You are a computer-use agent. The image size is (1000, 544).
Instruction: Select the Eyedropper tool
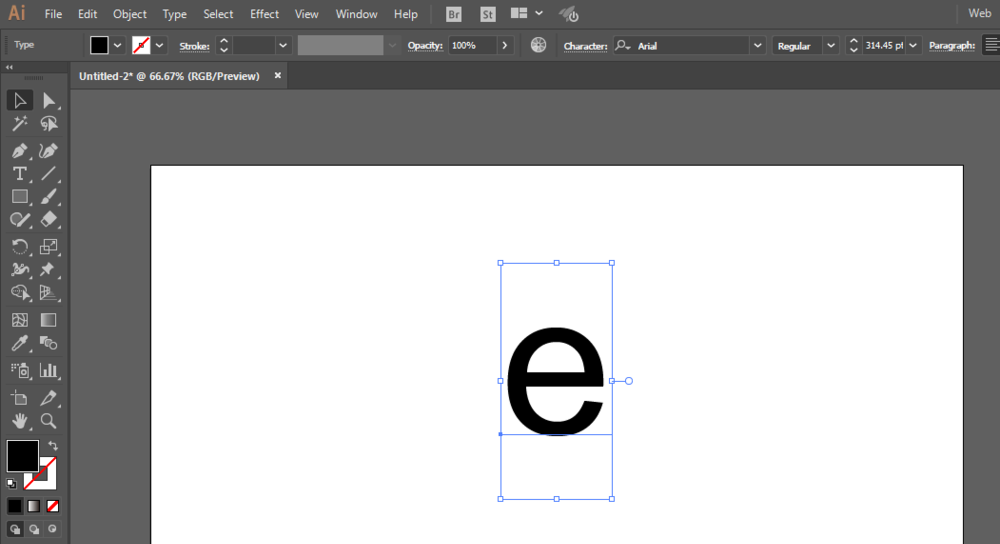click(x=19, y=344)
